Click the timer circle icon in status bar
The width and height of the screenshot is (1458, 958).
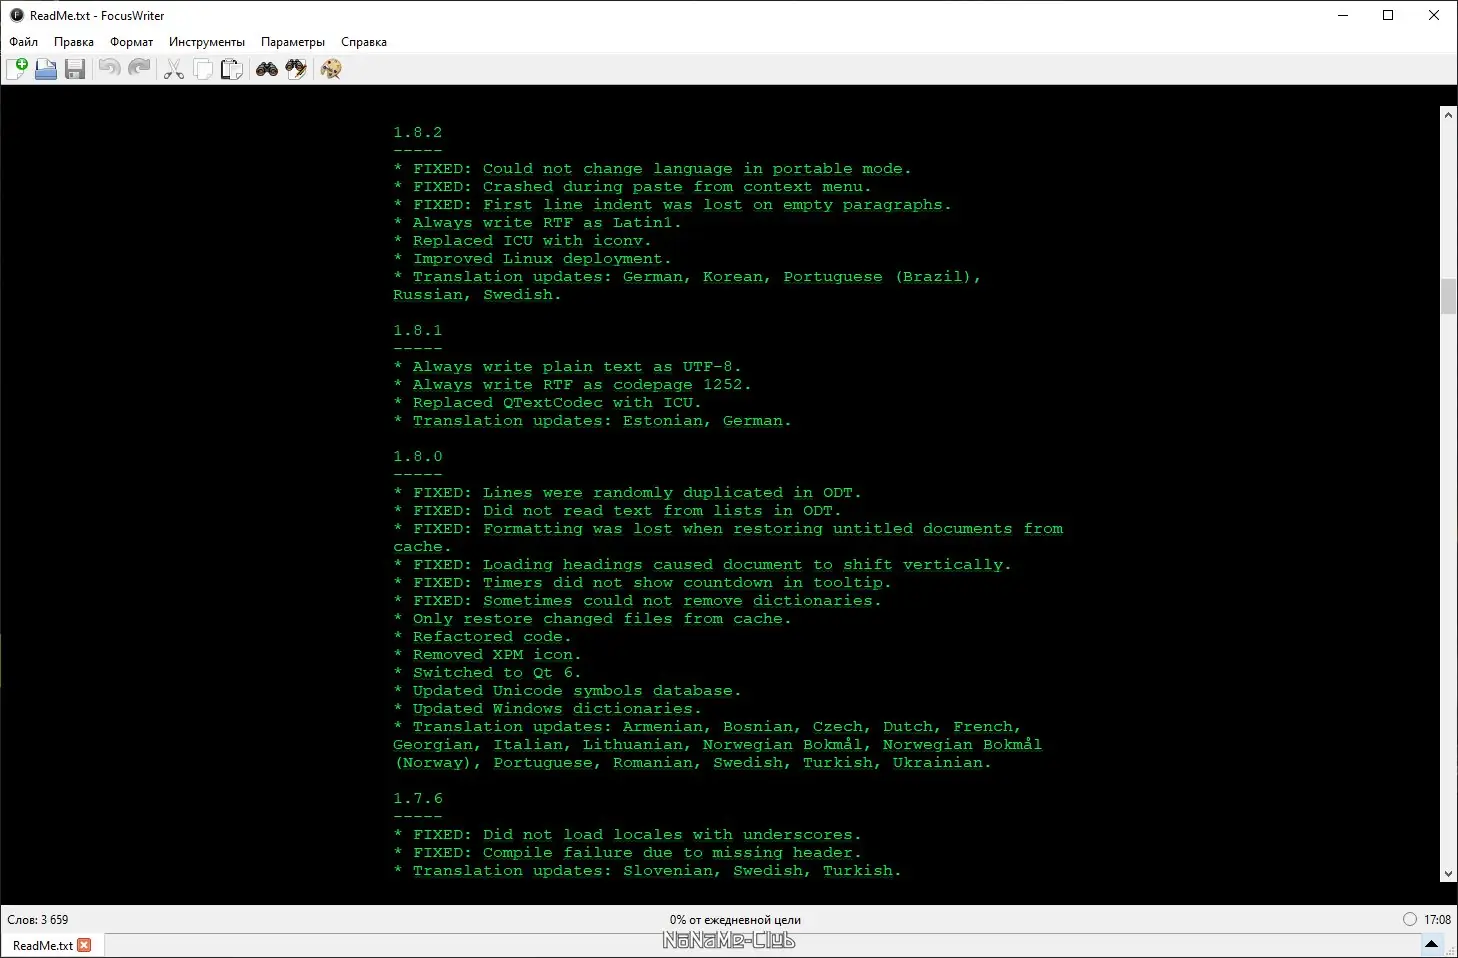coord(1410,919)
